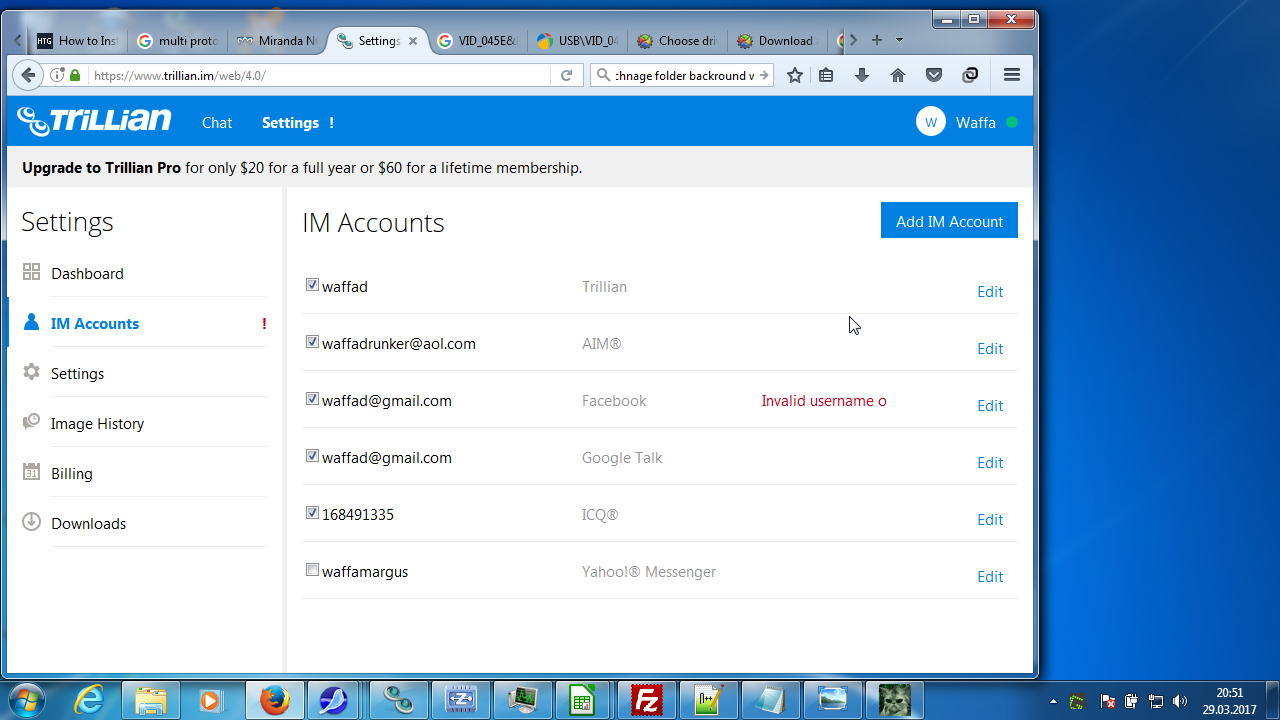This screenshot has height=720, width=1280.
Task: Close the Settings browser tab
Action: click(413, 41)
